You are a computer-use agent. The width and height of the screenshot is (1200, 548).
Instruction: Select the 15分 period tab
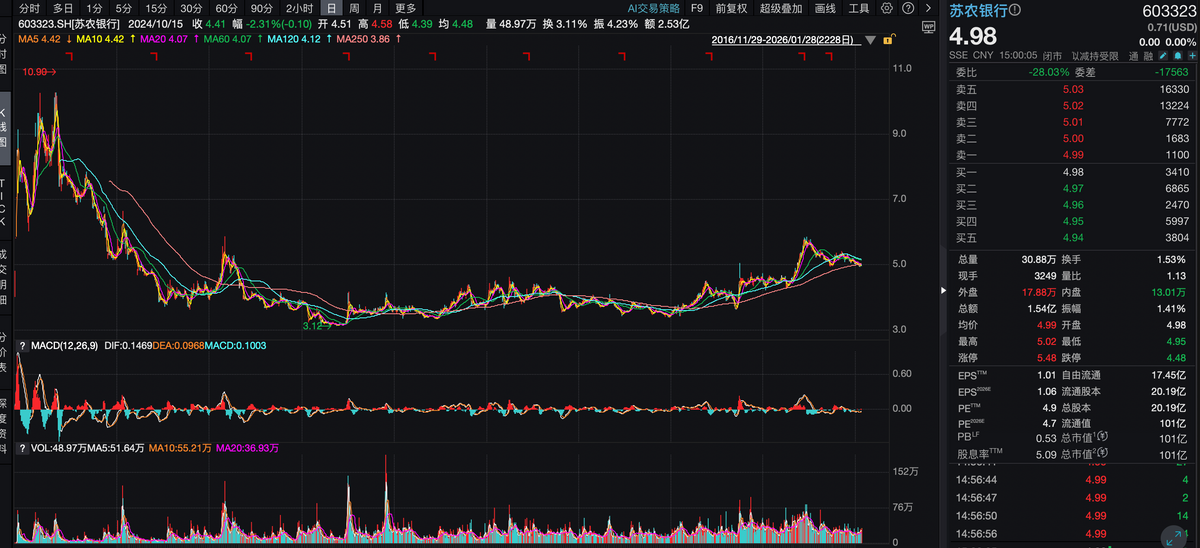(x=156, y=8)
